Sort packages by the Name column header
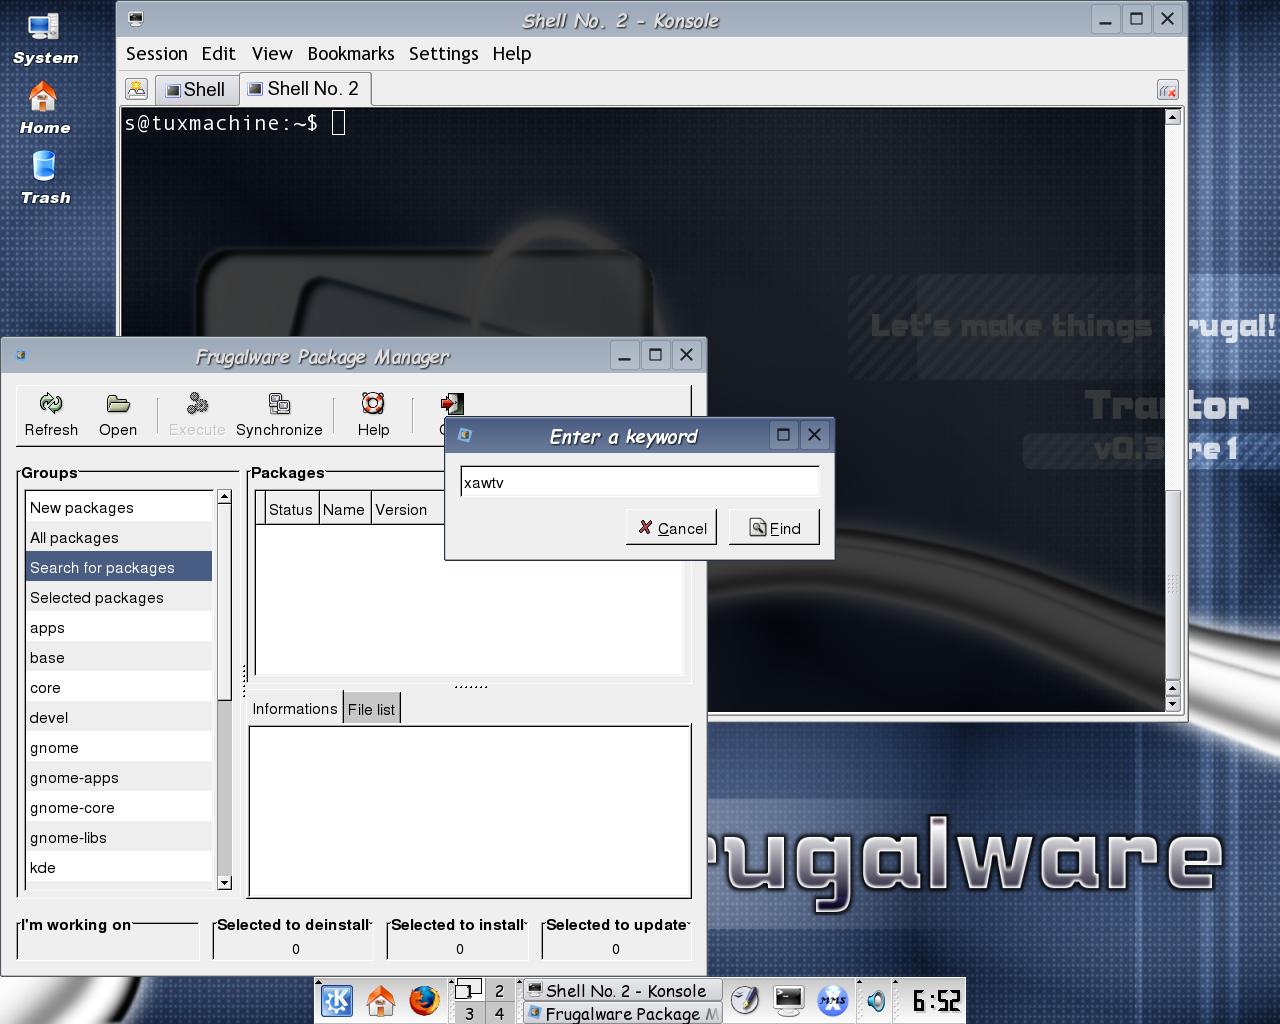Viewport: 1280px width, 1024px height. click(344, 509)
